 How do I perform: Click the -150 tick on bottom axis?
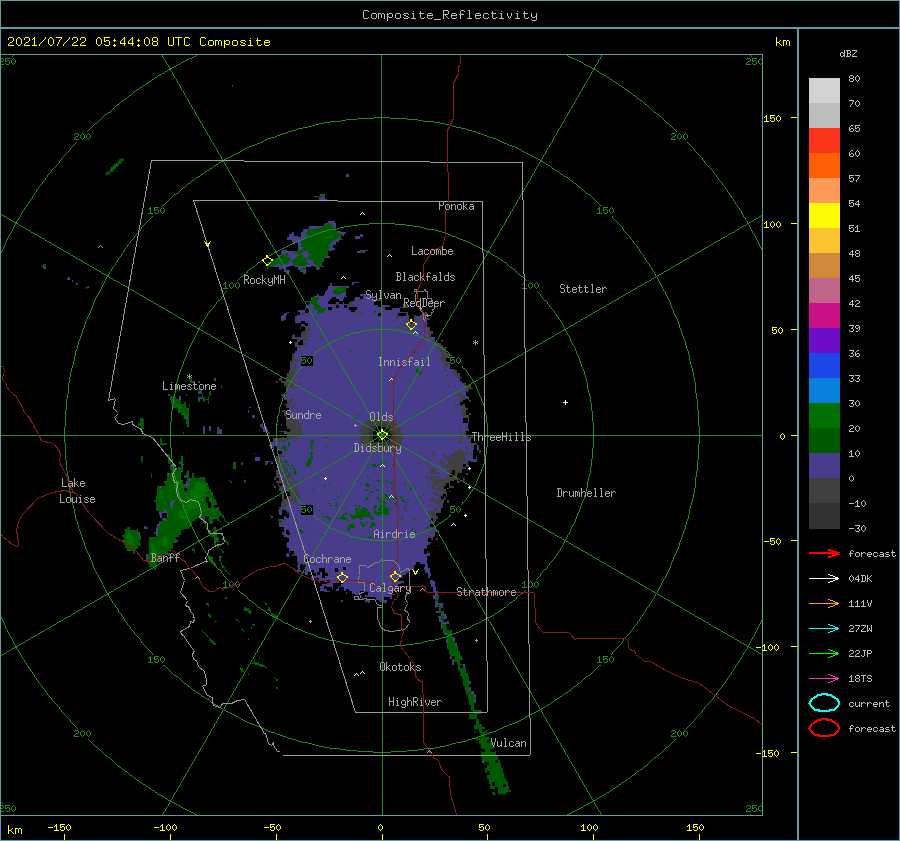(x=60, y=827)
